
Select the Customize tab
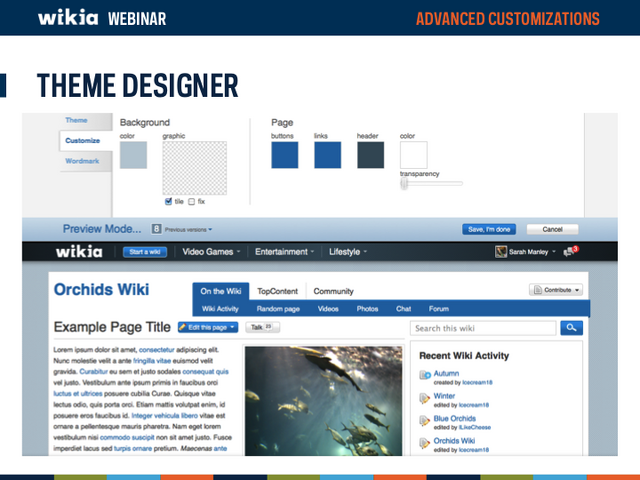pyautogui.click(x=82, y=140)
